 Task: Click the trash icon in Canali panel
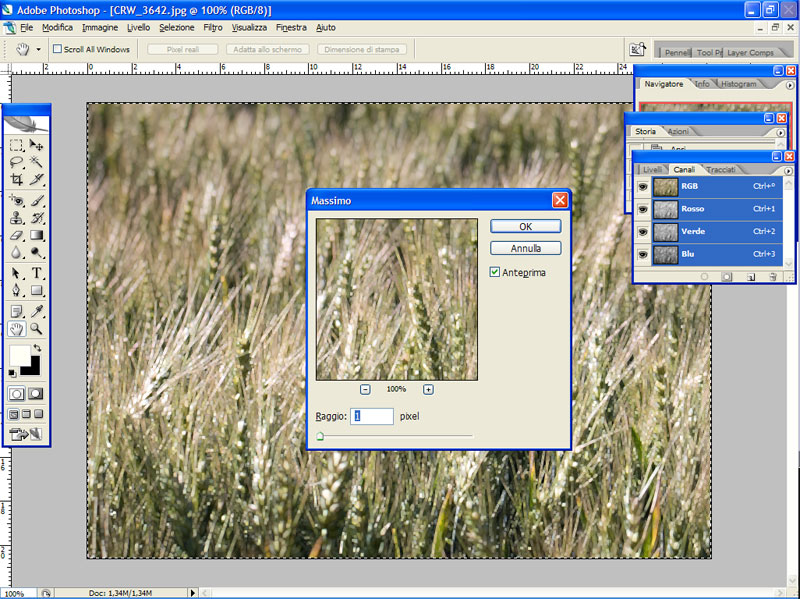coord(773,277)
